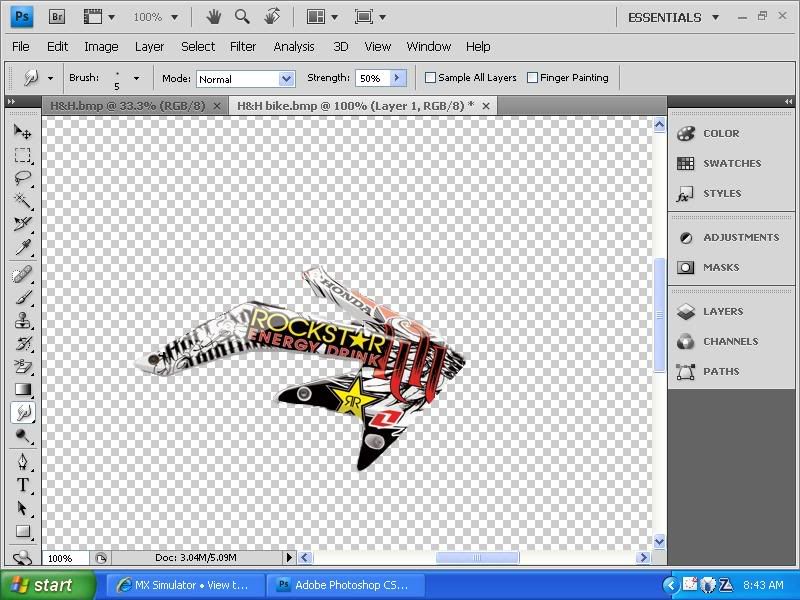Open the Strength slider arrow
This screenshot has width=800, height=600.
click(x=397, y=78)
